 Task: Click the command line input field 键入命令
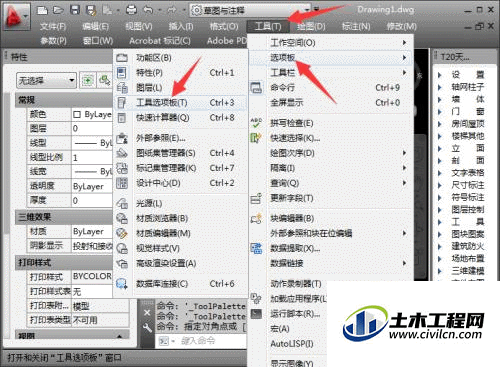[x=202, y=341]
